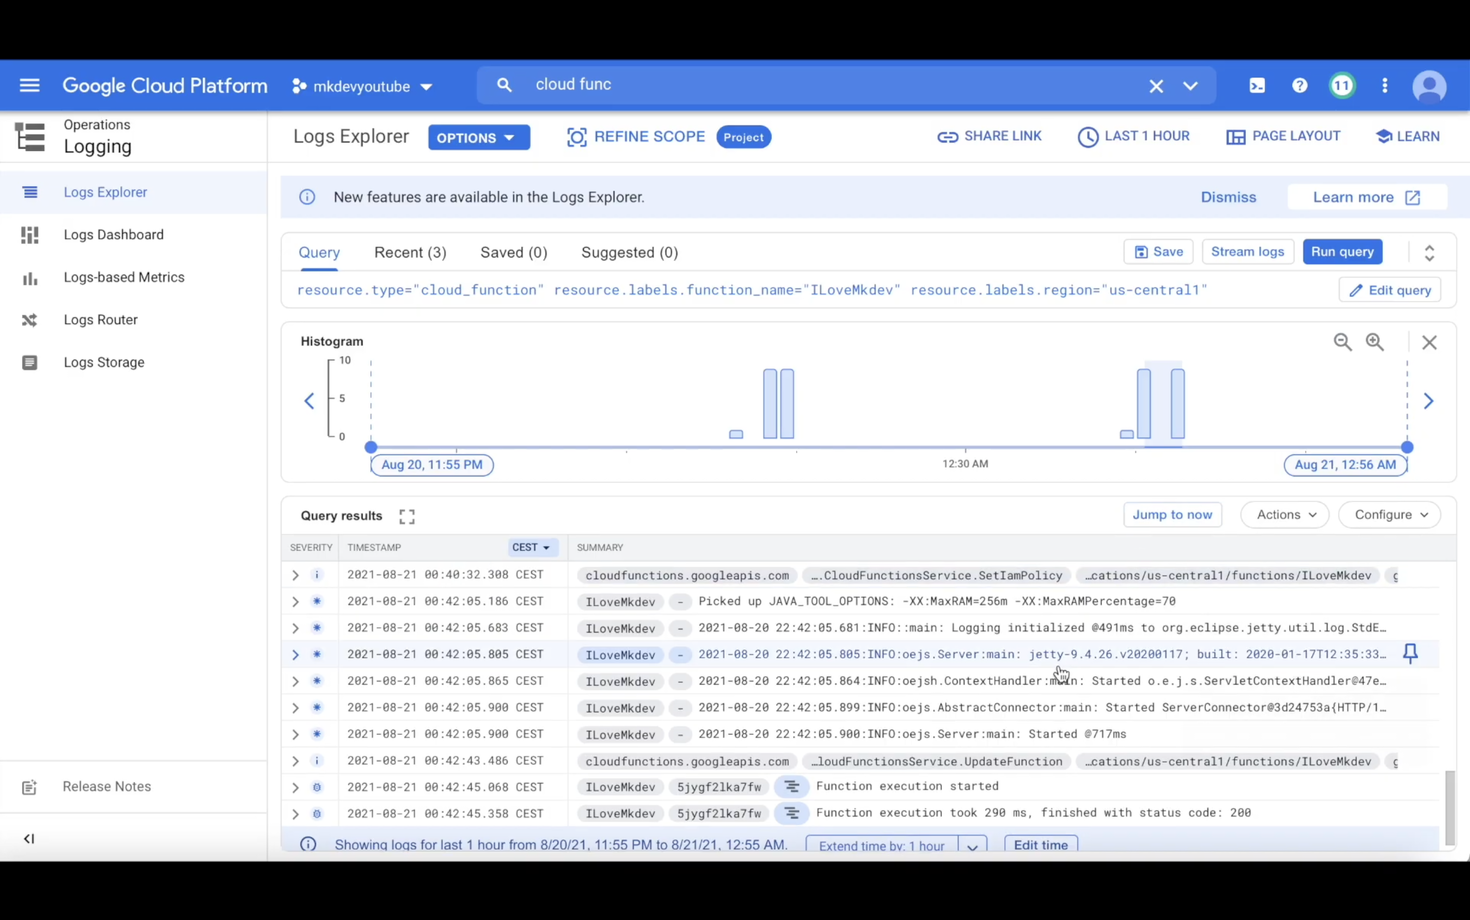Zoom in the histogram
Screen dimensions: 1470x920
click(1375, 342)
